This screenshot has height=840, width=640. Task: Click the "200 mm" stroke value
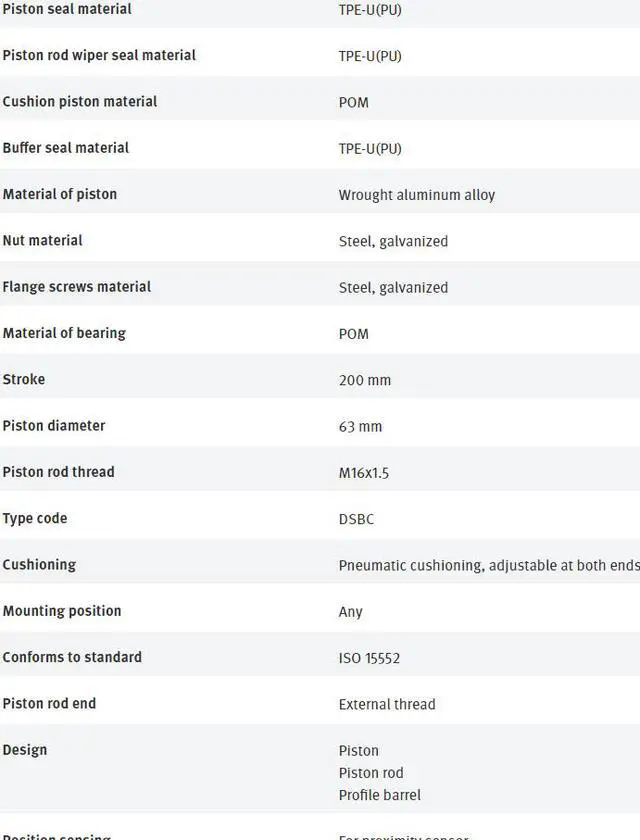(x=364, y=380)
